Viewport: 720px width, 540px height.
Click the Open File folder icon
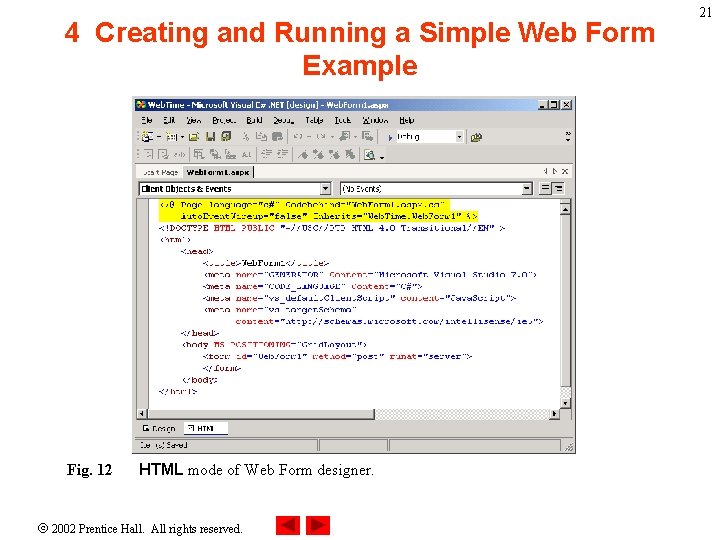(194, 136)
